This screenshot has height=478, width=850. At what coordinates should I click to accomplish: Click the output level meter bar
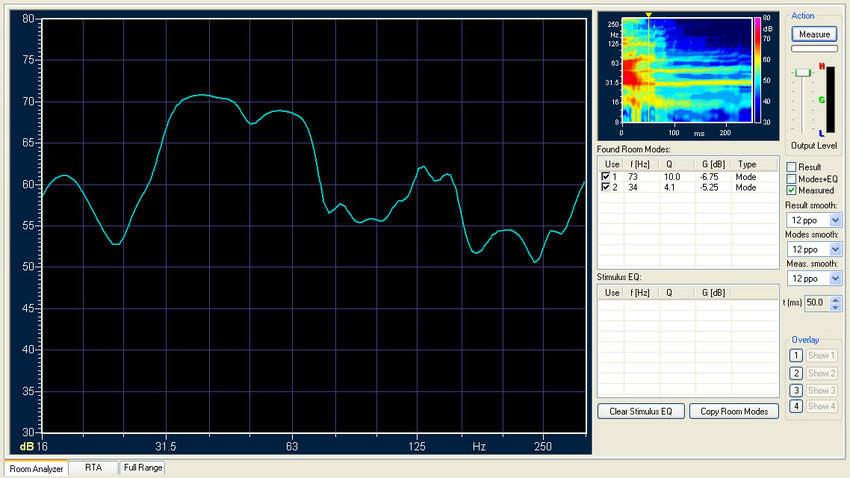click(x=830, y=99)
